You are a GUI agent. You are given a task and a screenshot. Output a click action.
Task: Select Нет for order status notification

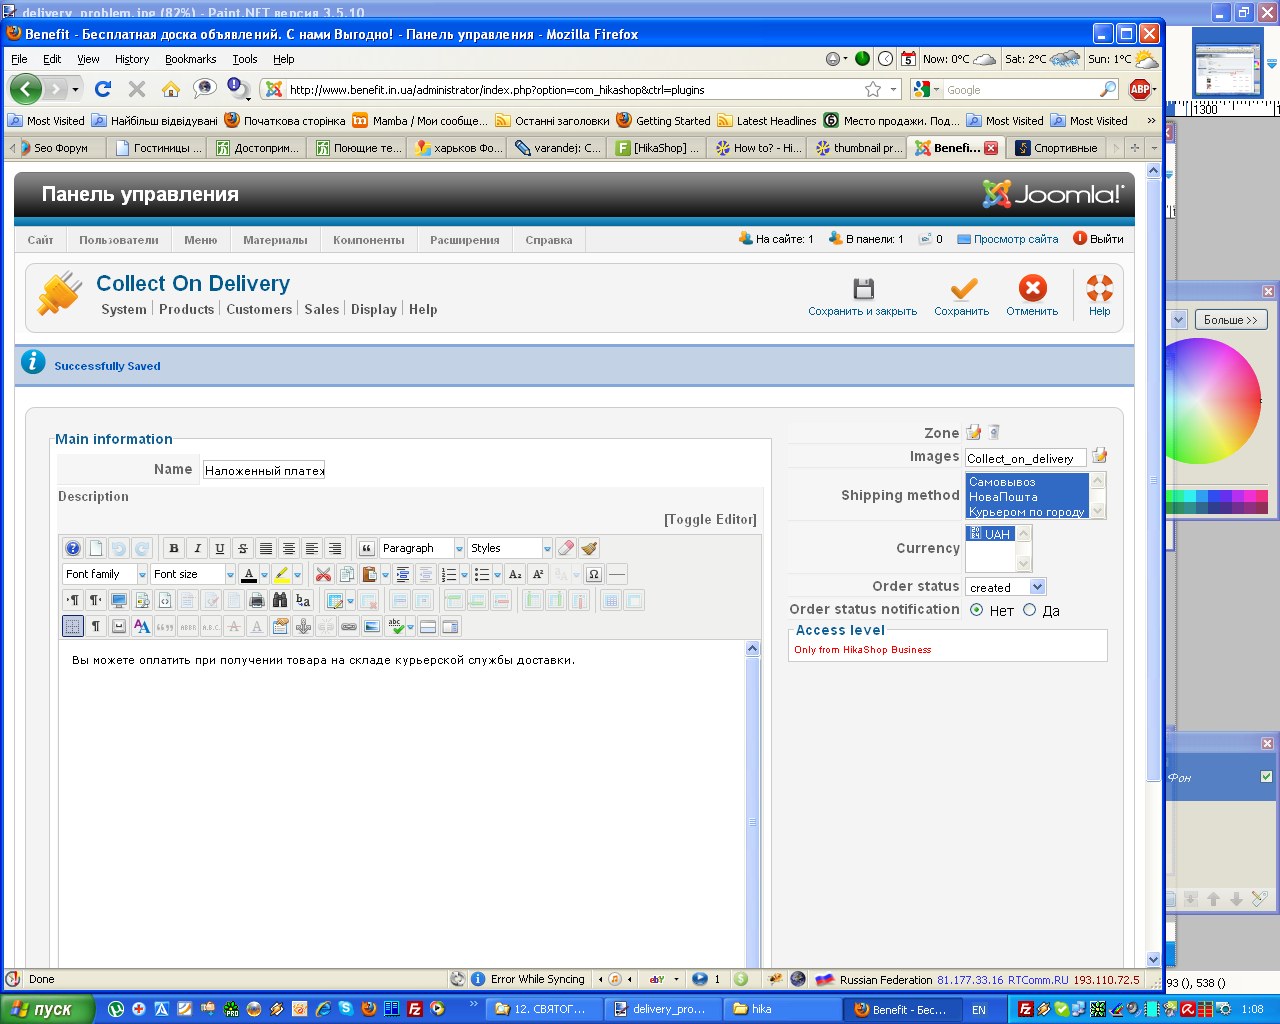(977, 610)
